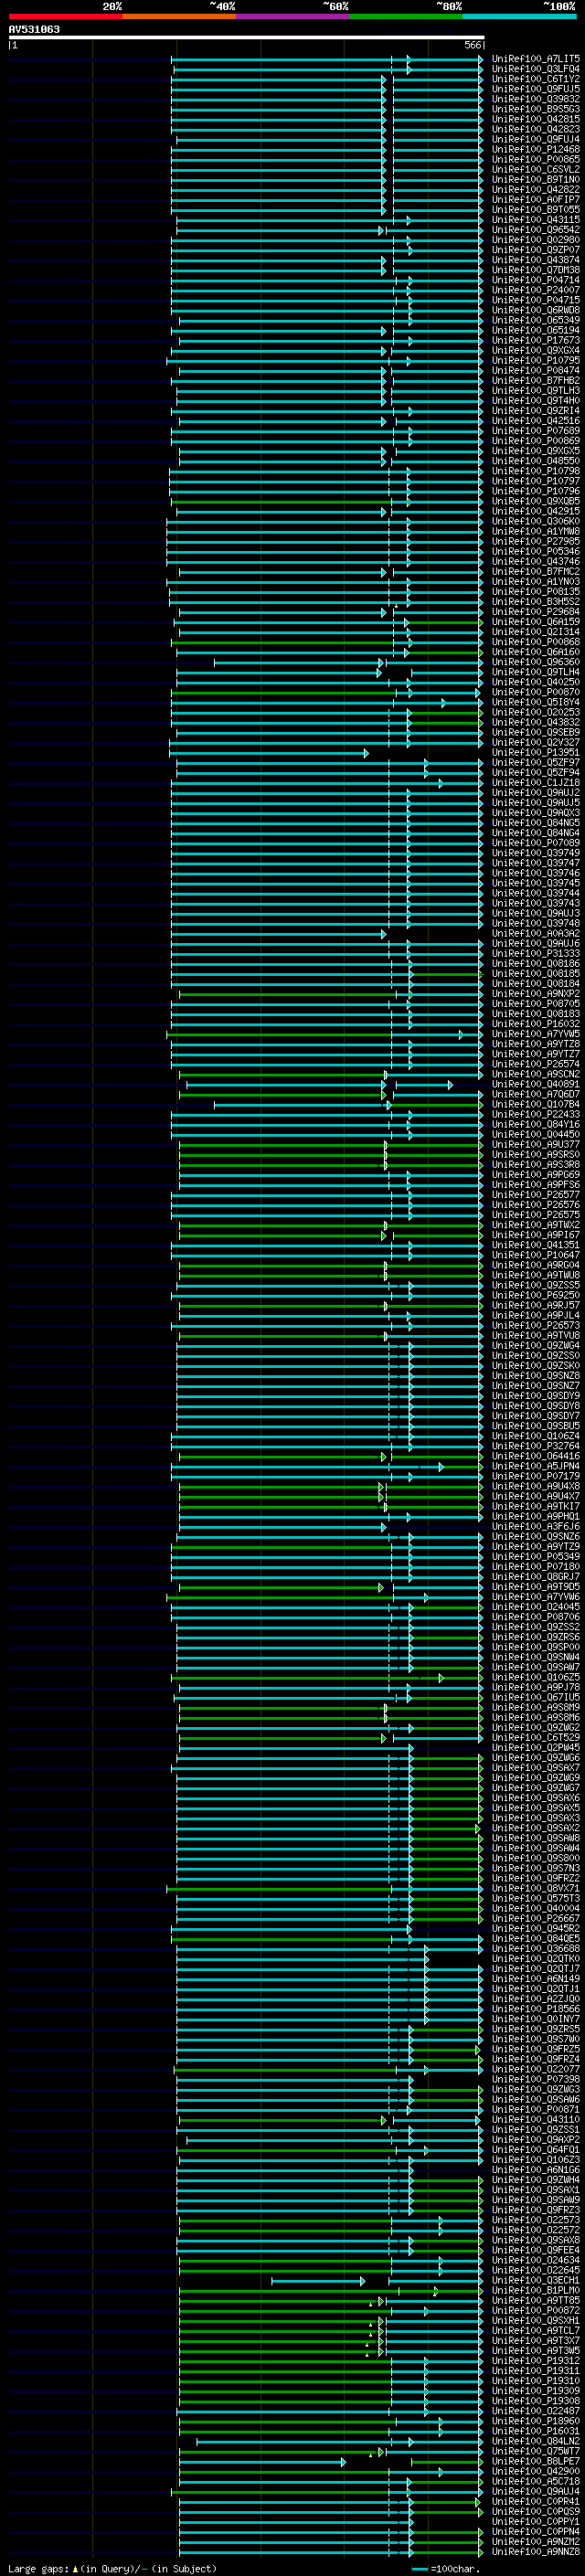
Task: Select hit UniRef100_A5C718
Action: coord(536,2481)
